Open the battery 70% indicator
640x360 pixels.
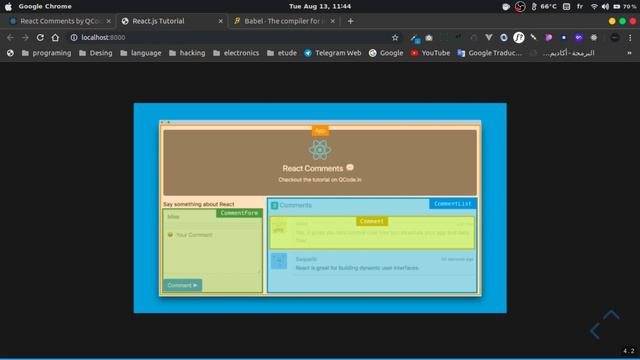point(624,7)
